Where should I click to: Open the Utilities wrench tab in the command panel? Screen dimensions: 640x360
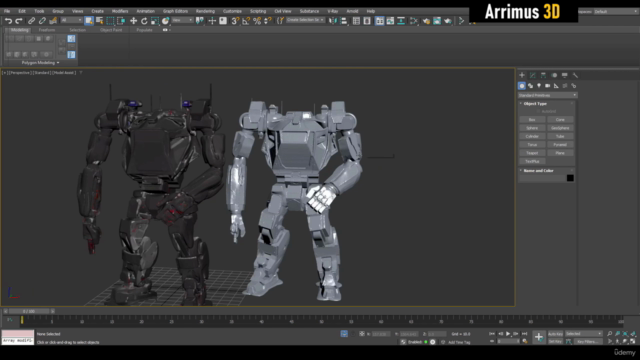click(x=575, y=75)
